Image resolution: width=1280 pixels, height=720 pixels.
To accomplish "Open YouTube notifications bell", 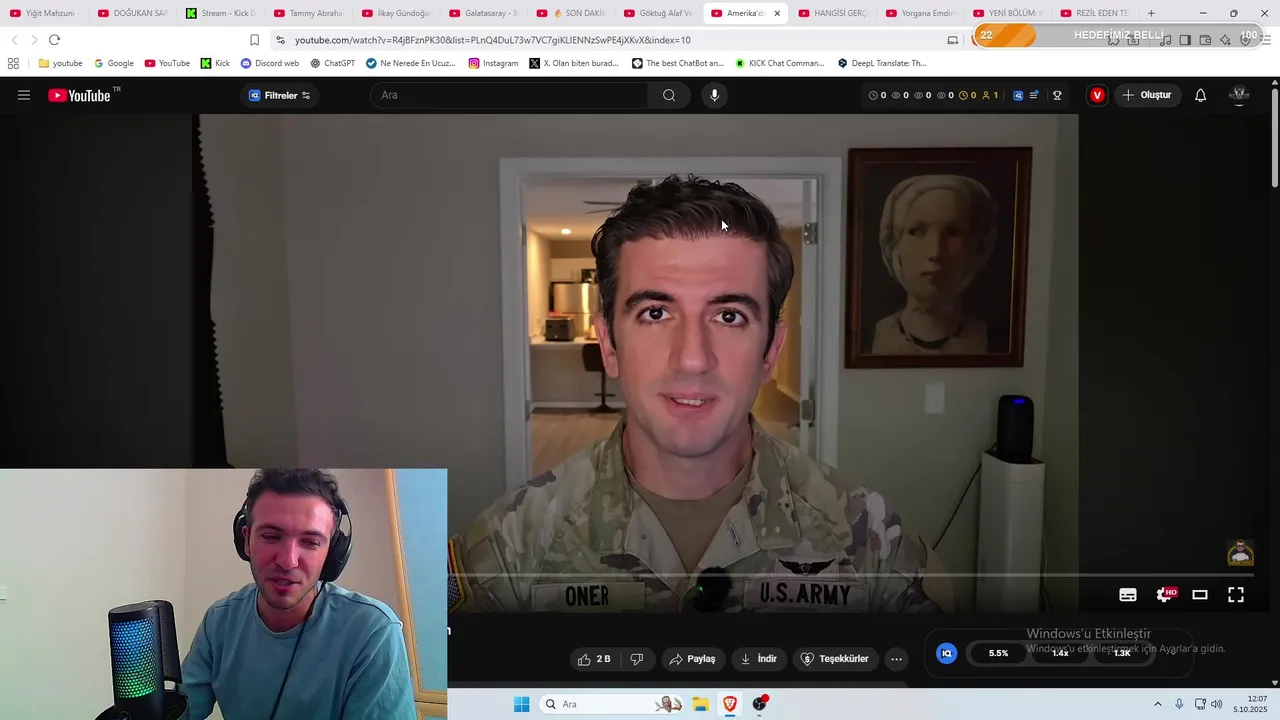I will click(x=1200, y=95).
